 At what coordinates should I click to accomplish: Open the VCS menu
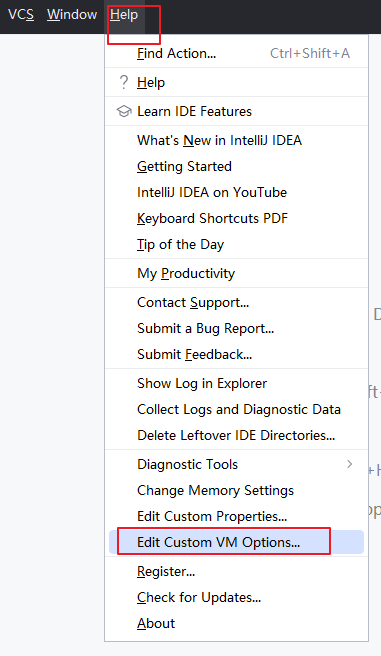click(21, 15)
